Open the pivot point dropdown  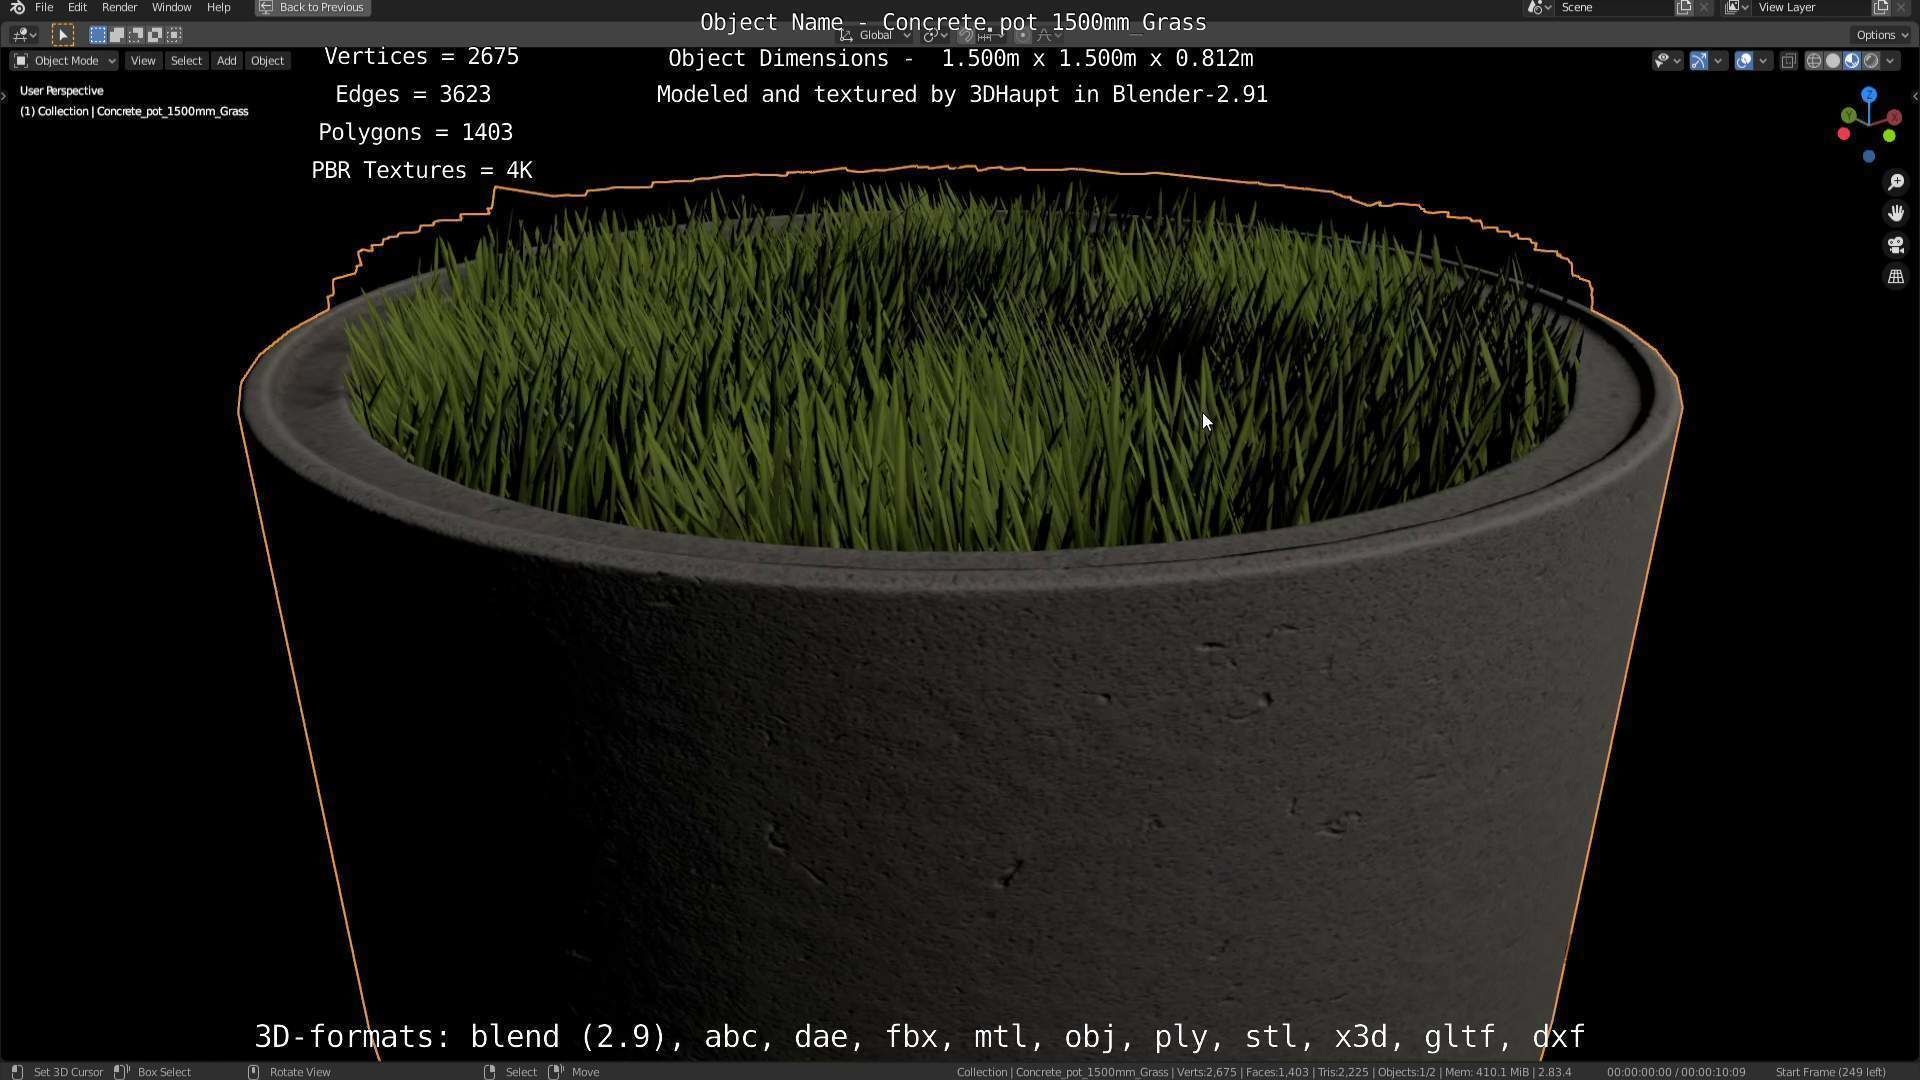pos(935,35)
